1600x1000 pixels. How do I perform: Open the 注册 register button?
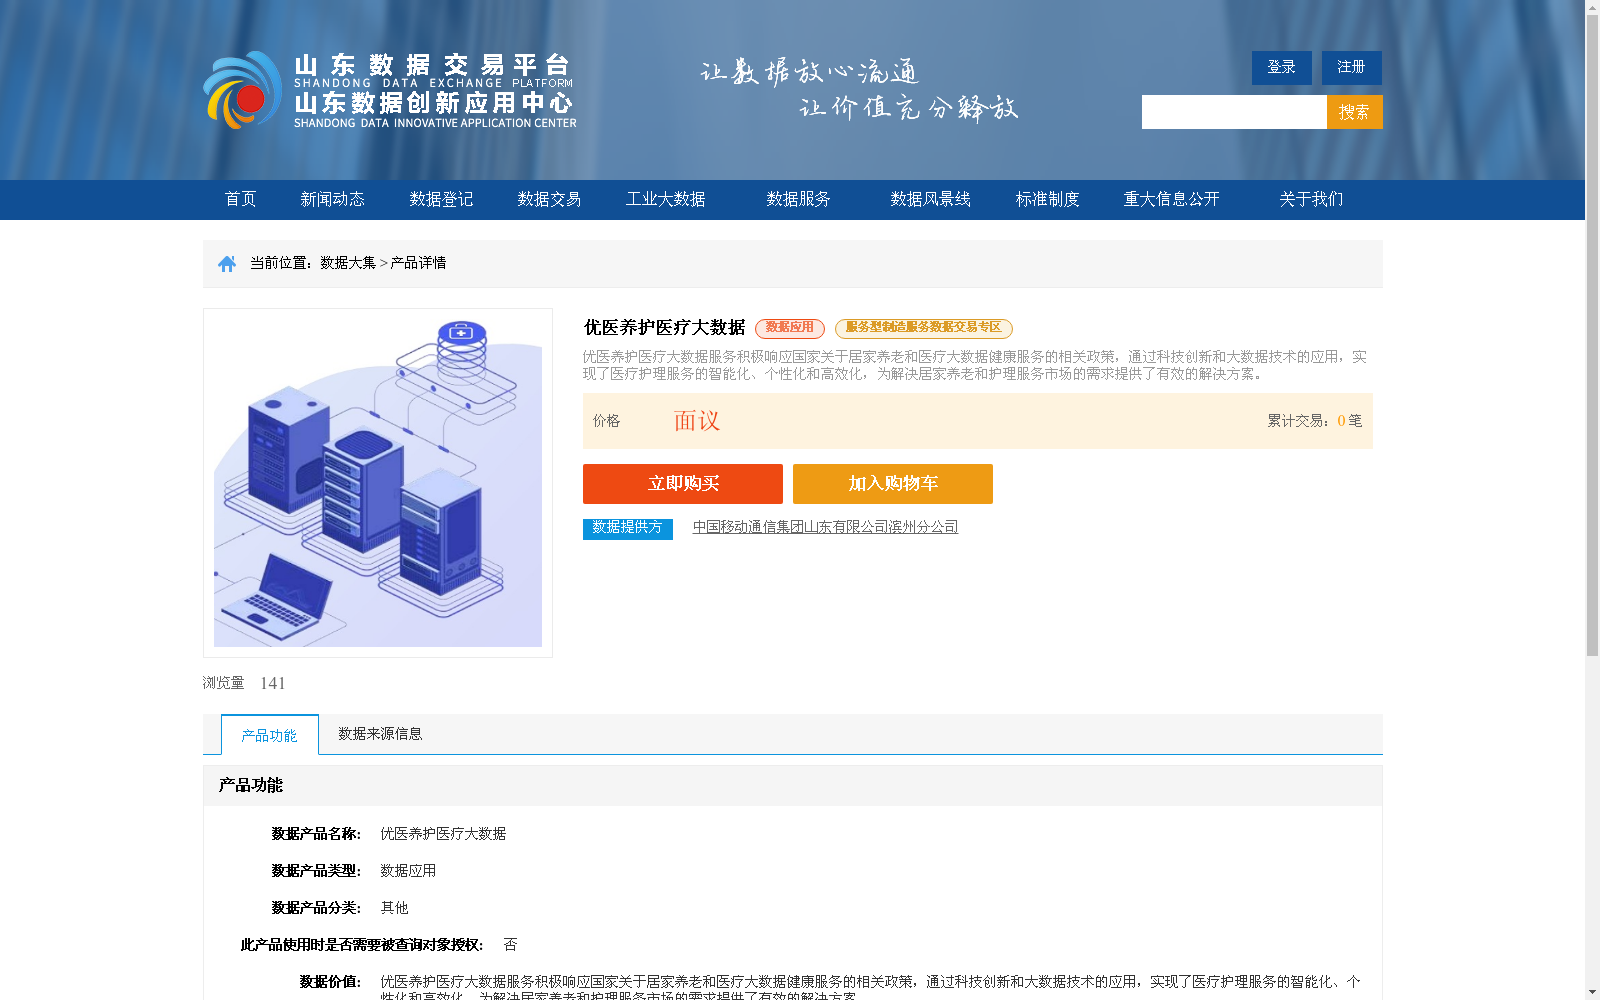pyautogui.click(x=1351, y=67)
